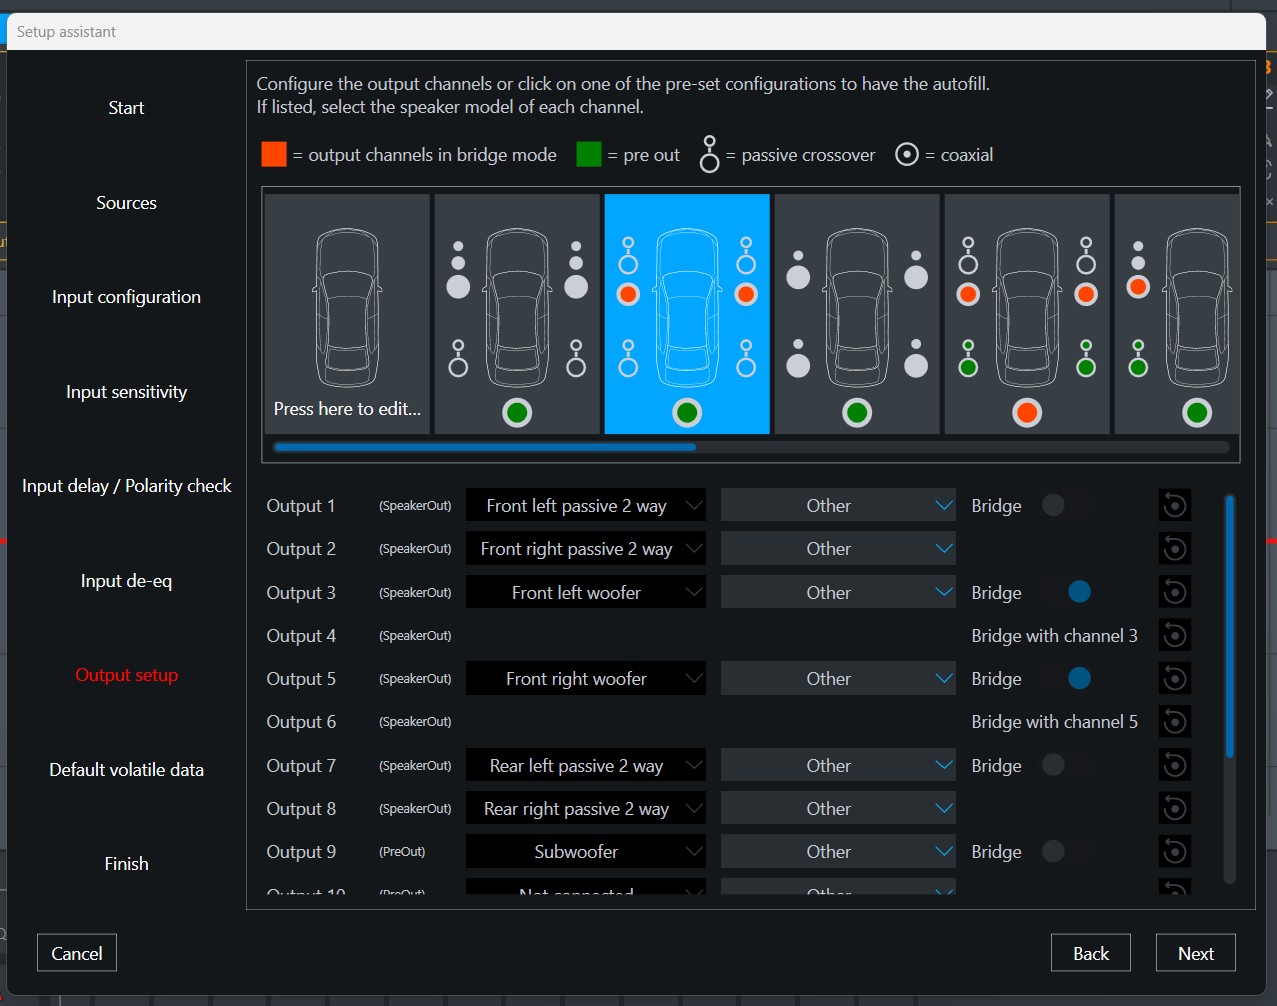
Task: Pick the preset with solid white front speakers and passive rears
Action: 517,314
